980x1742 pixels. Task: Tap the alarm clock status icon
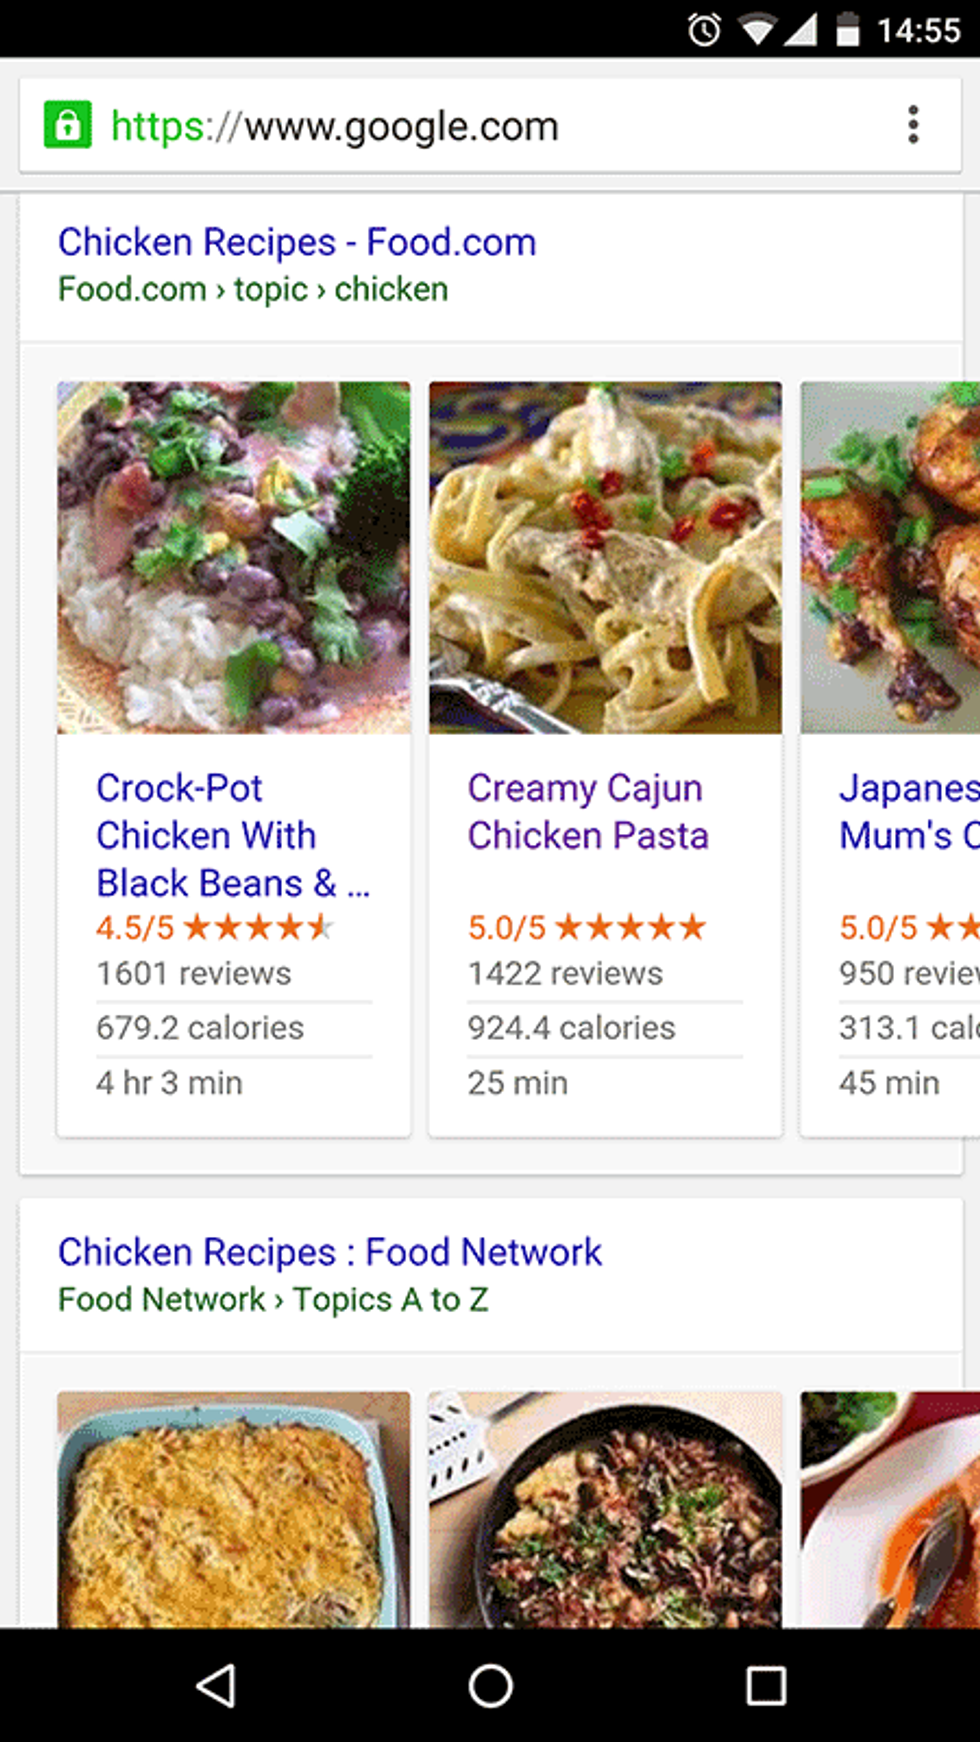(x=704, y=30)
